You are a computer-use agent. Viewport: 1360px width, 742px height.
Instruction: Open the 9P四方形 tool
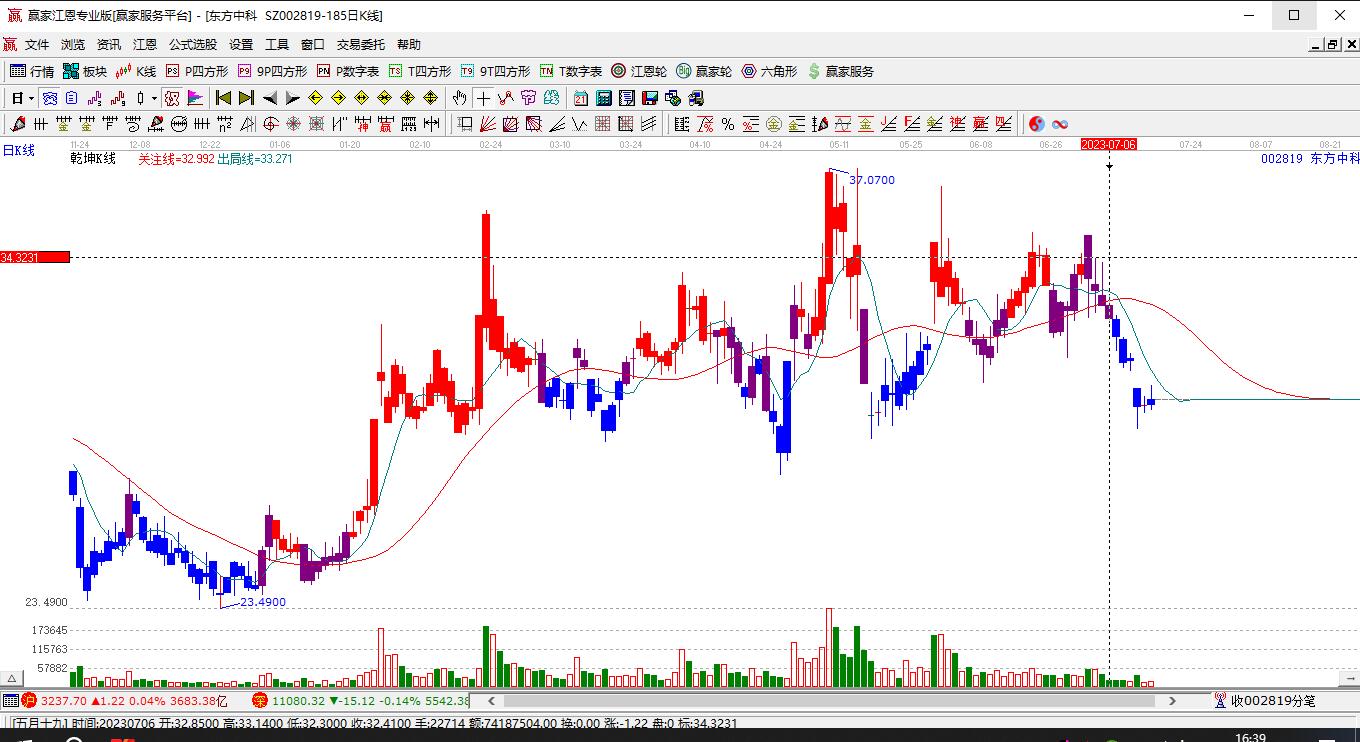pyautogui.click(x=273, y=71)
